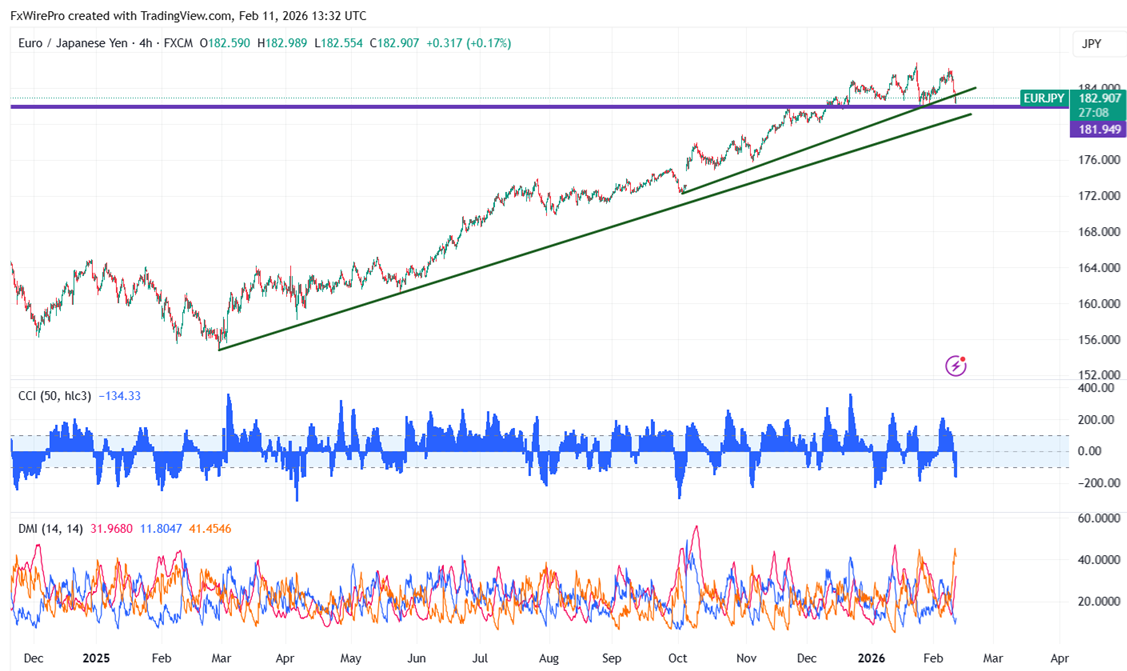Viewport: 1127px width, 671px height.
Task: Click the Oct label on the time axis
Action: pyautogui.click(x=677, y=658)
